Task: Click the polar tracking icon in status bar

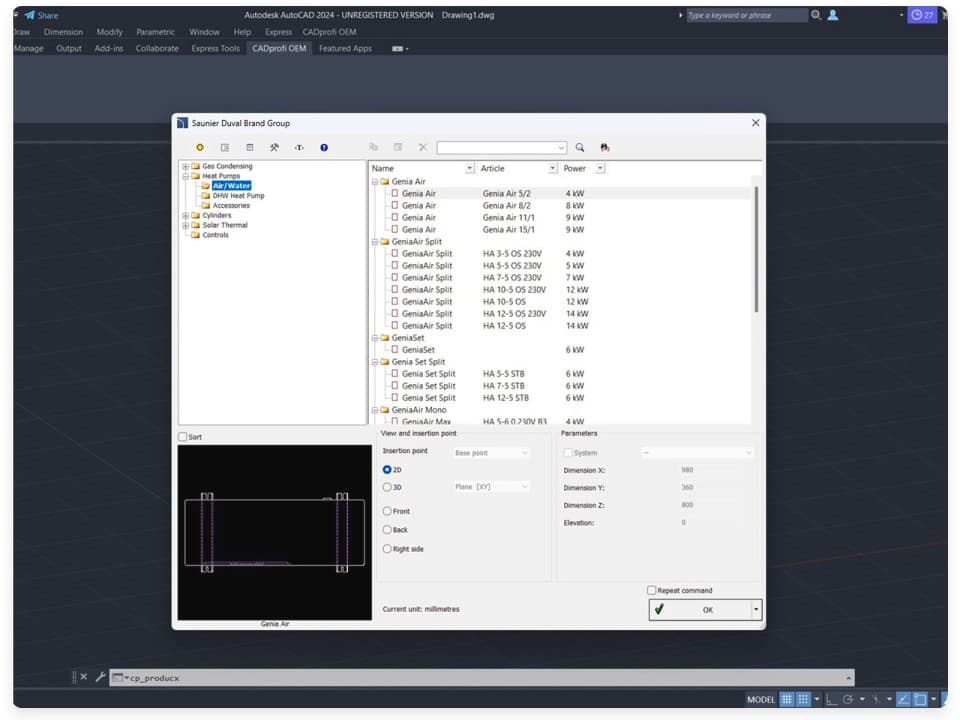Action: click(848, 699)
